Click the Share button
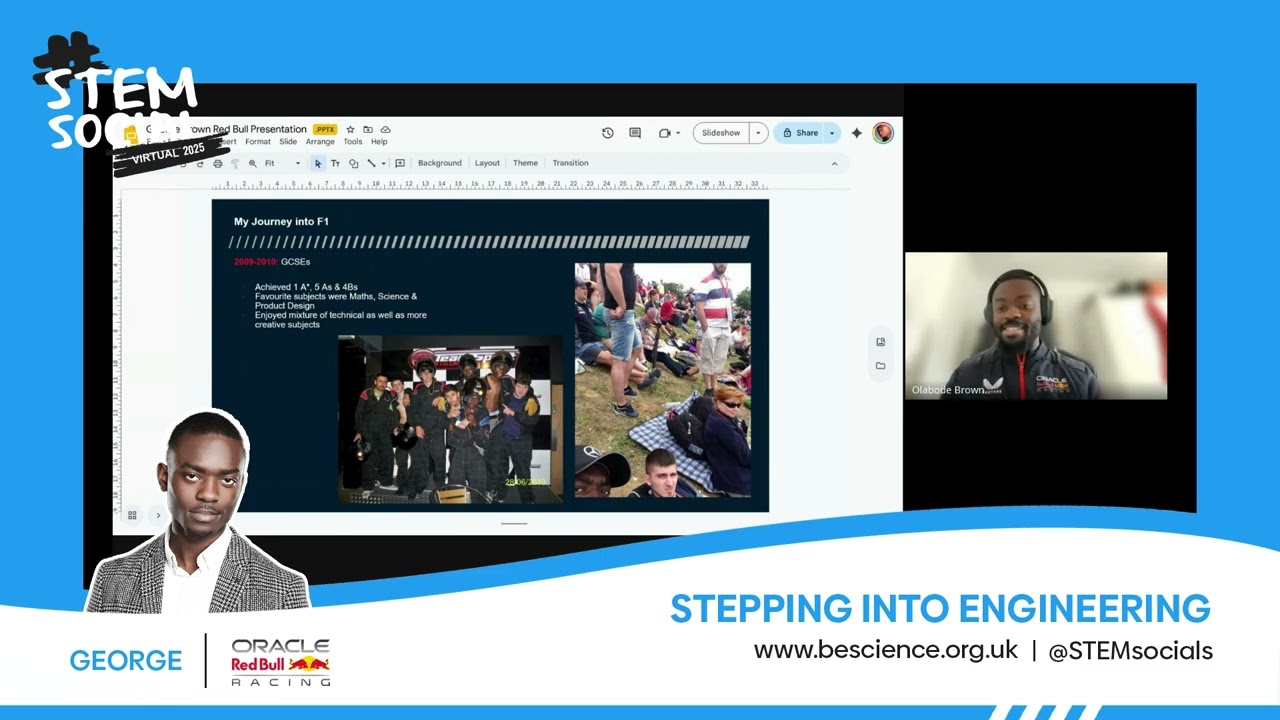 click(x=800, y=133)
